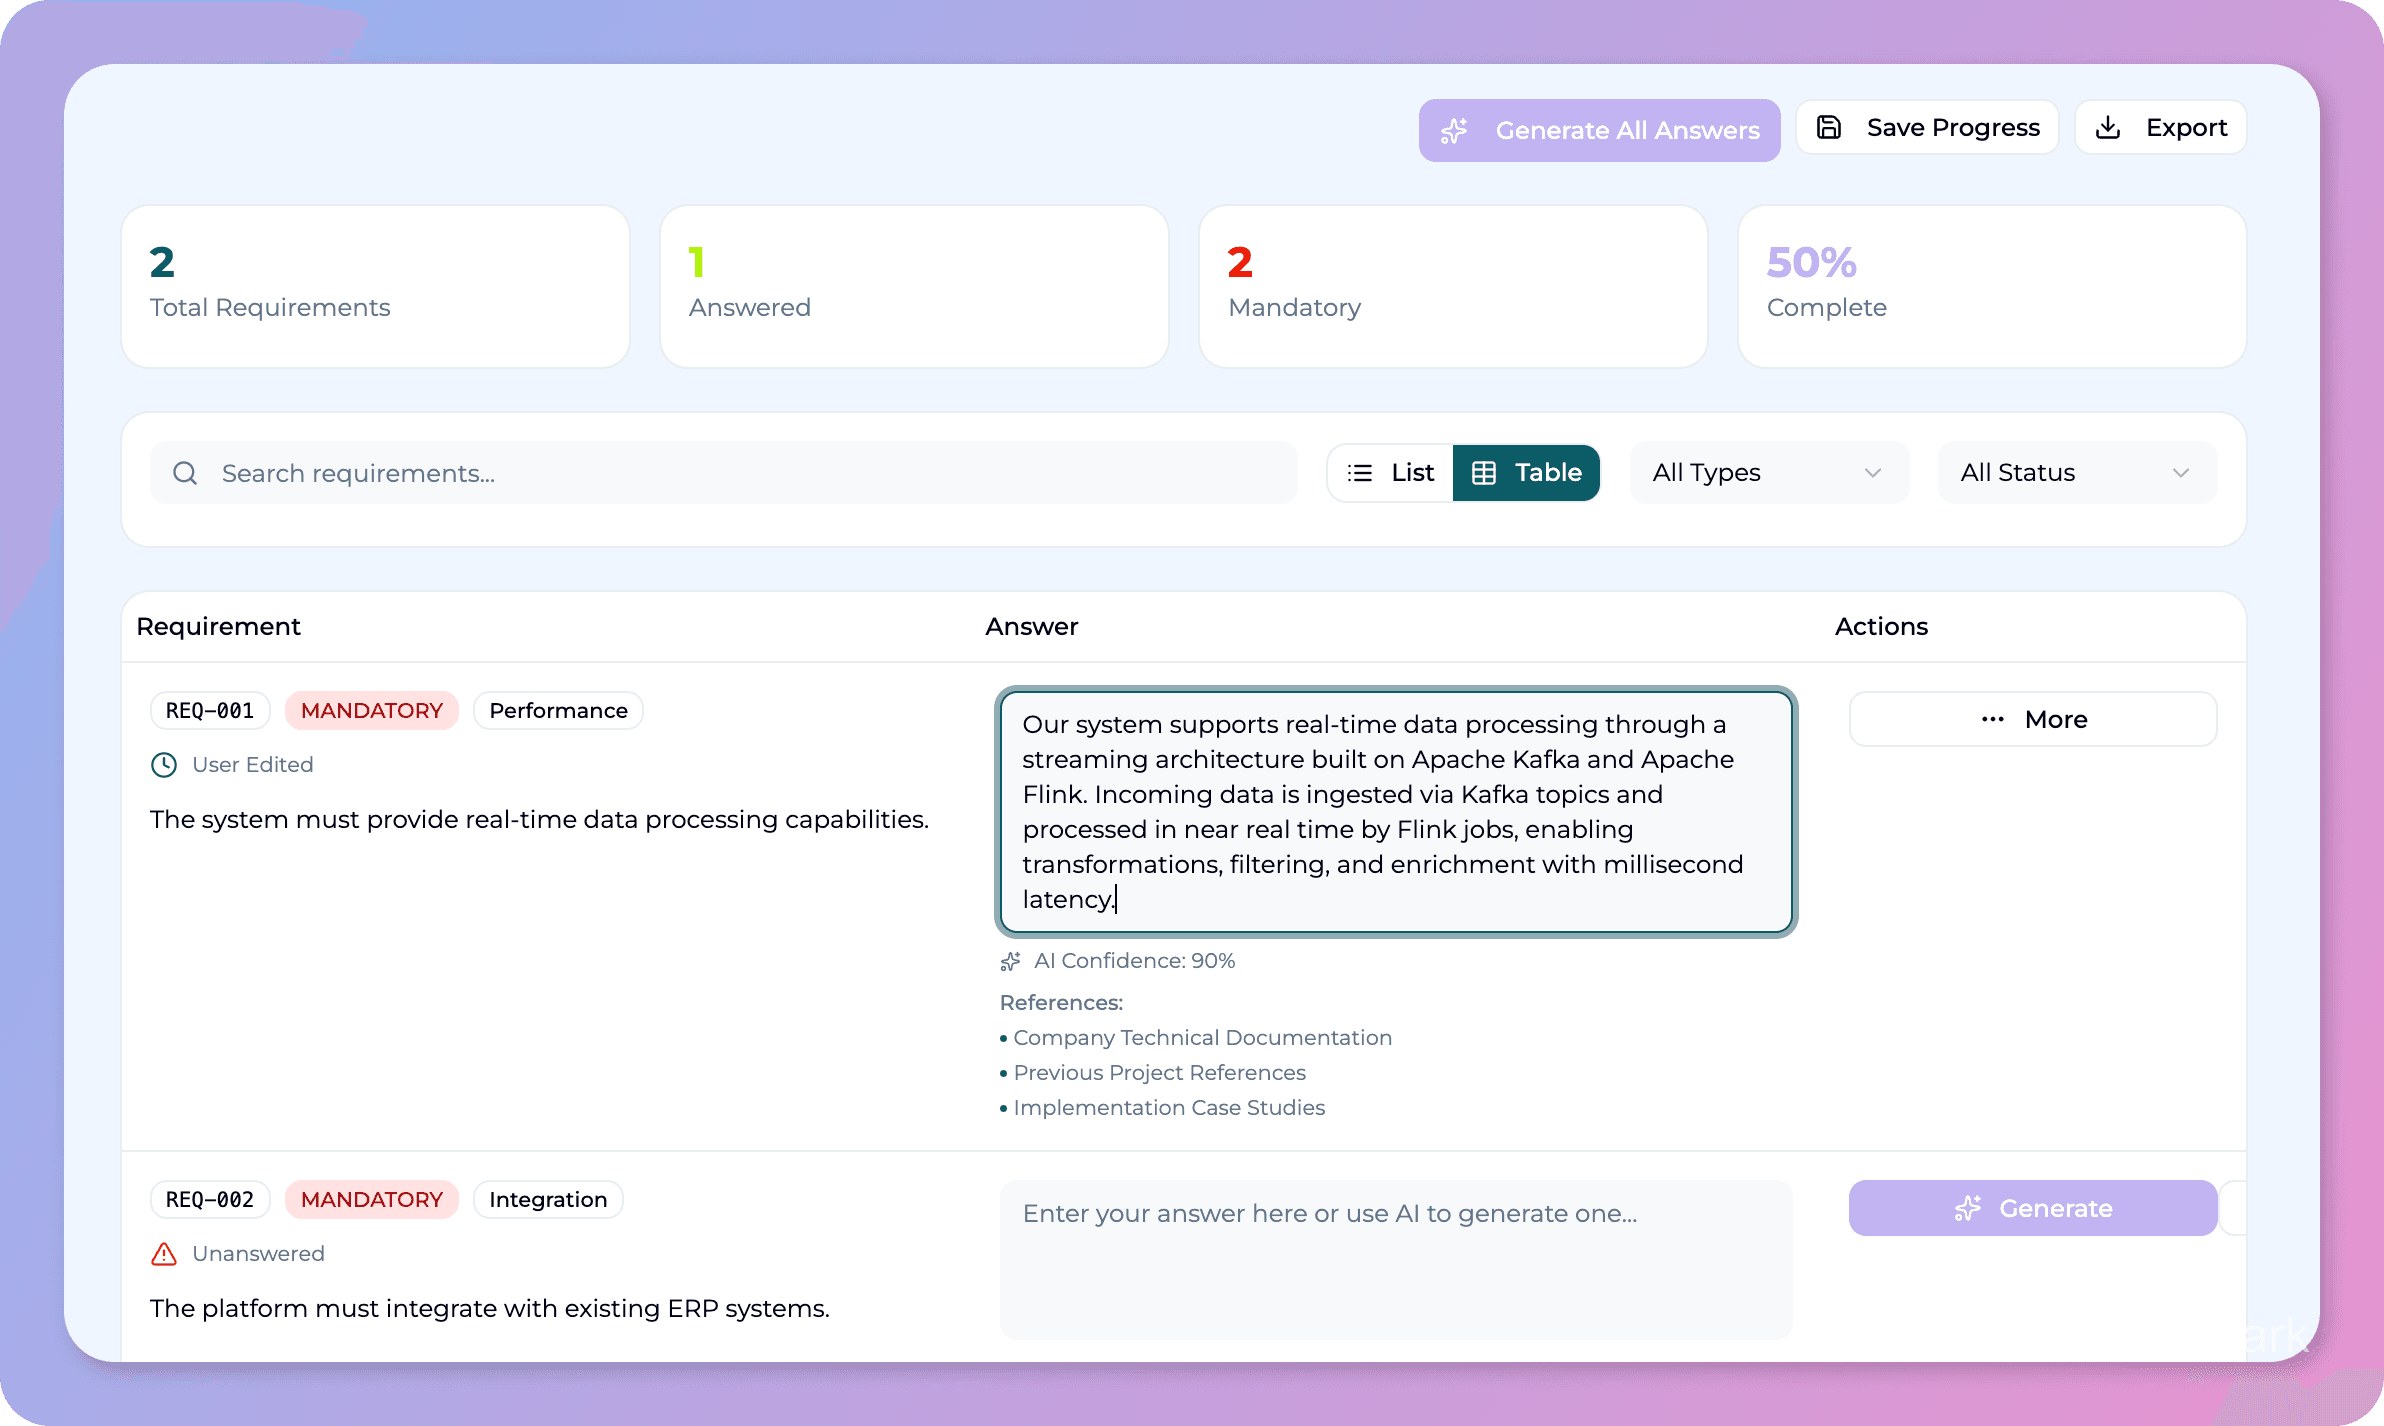This screenshot has height=1426, width=2384.
Task: Click the AI Confidence sparkle icon
Action: [1011, 961]
